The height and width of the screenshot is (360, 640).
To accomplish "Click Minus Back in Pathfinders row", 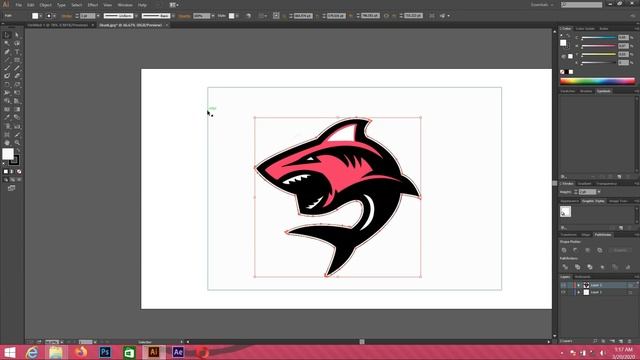I will click(x=628, y=267).
